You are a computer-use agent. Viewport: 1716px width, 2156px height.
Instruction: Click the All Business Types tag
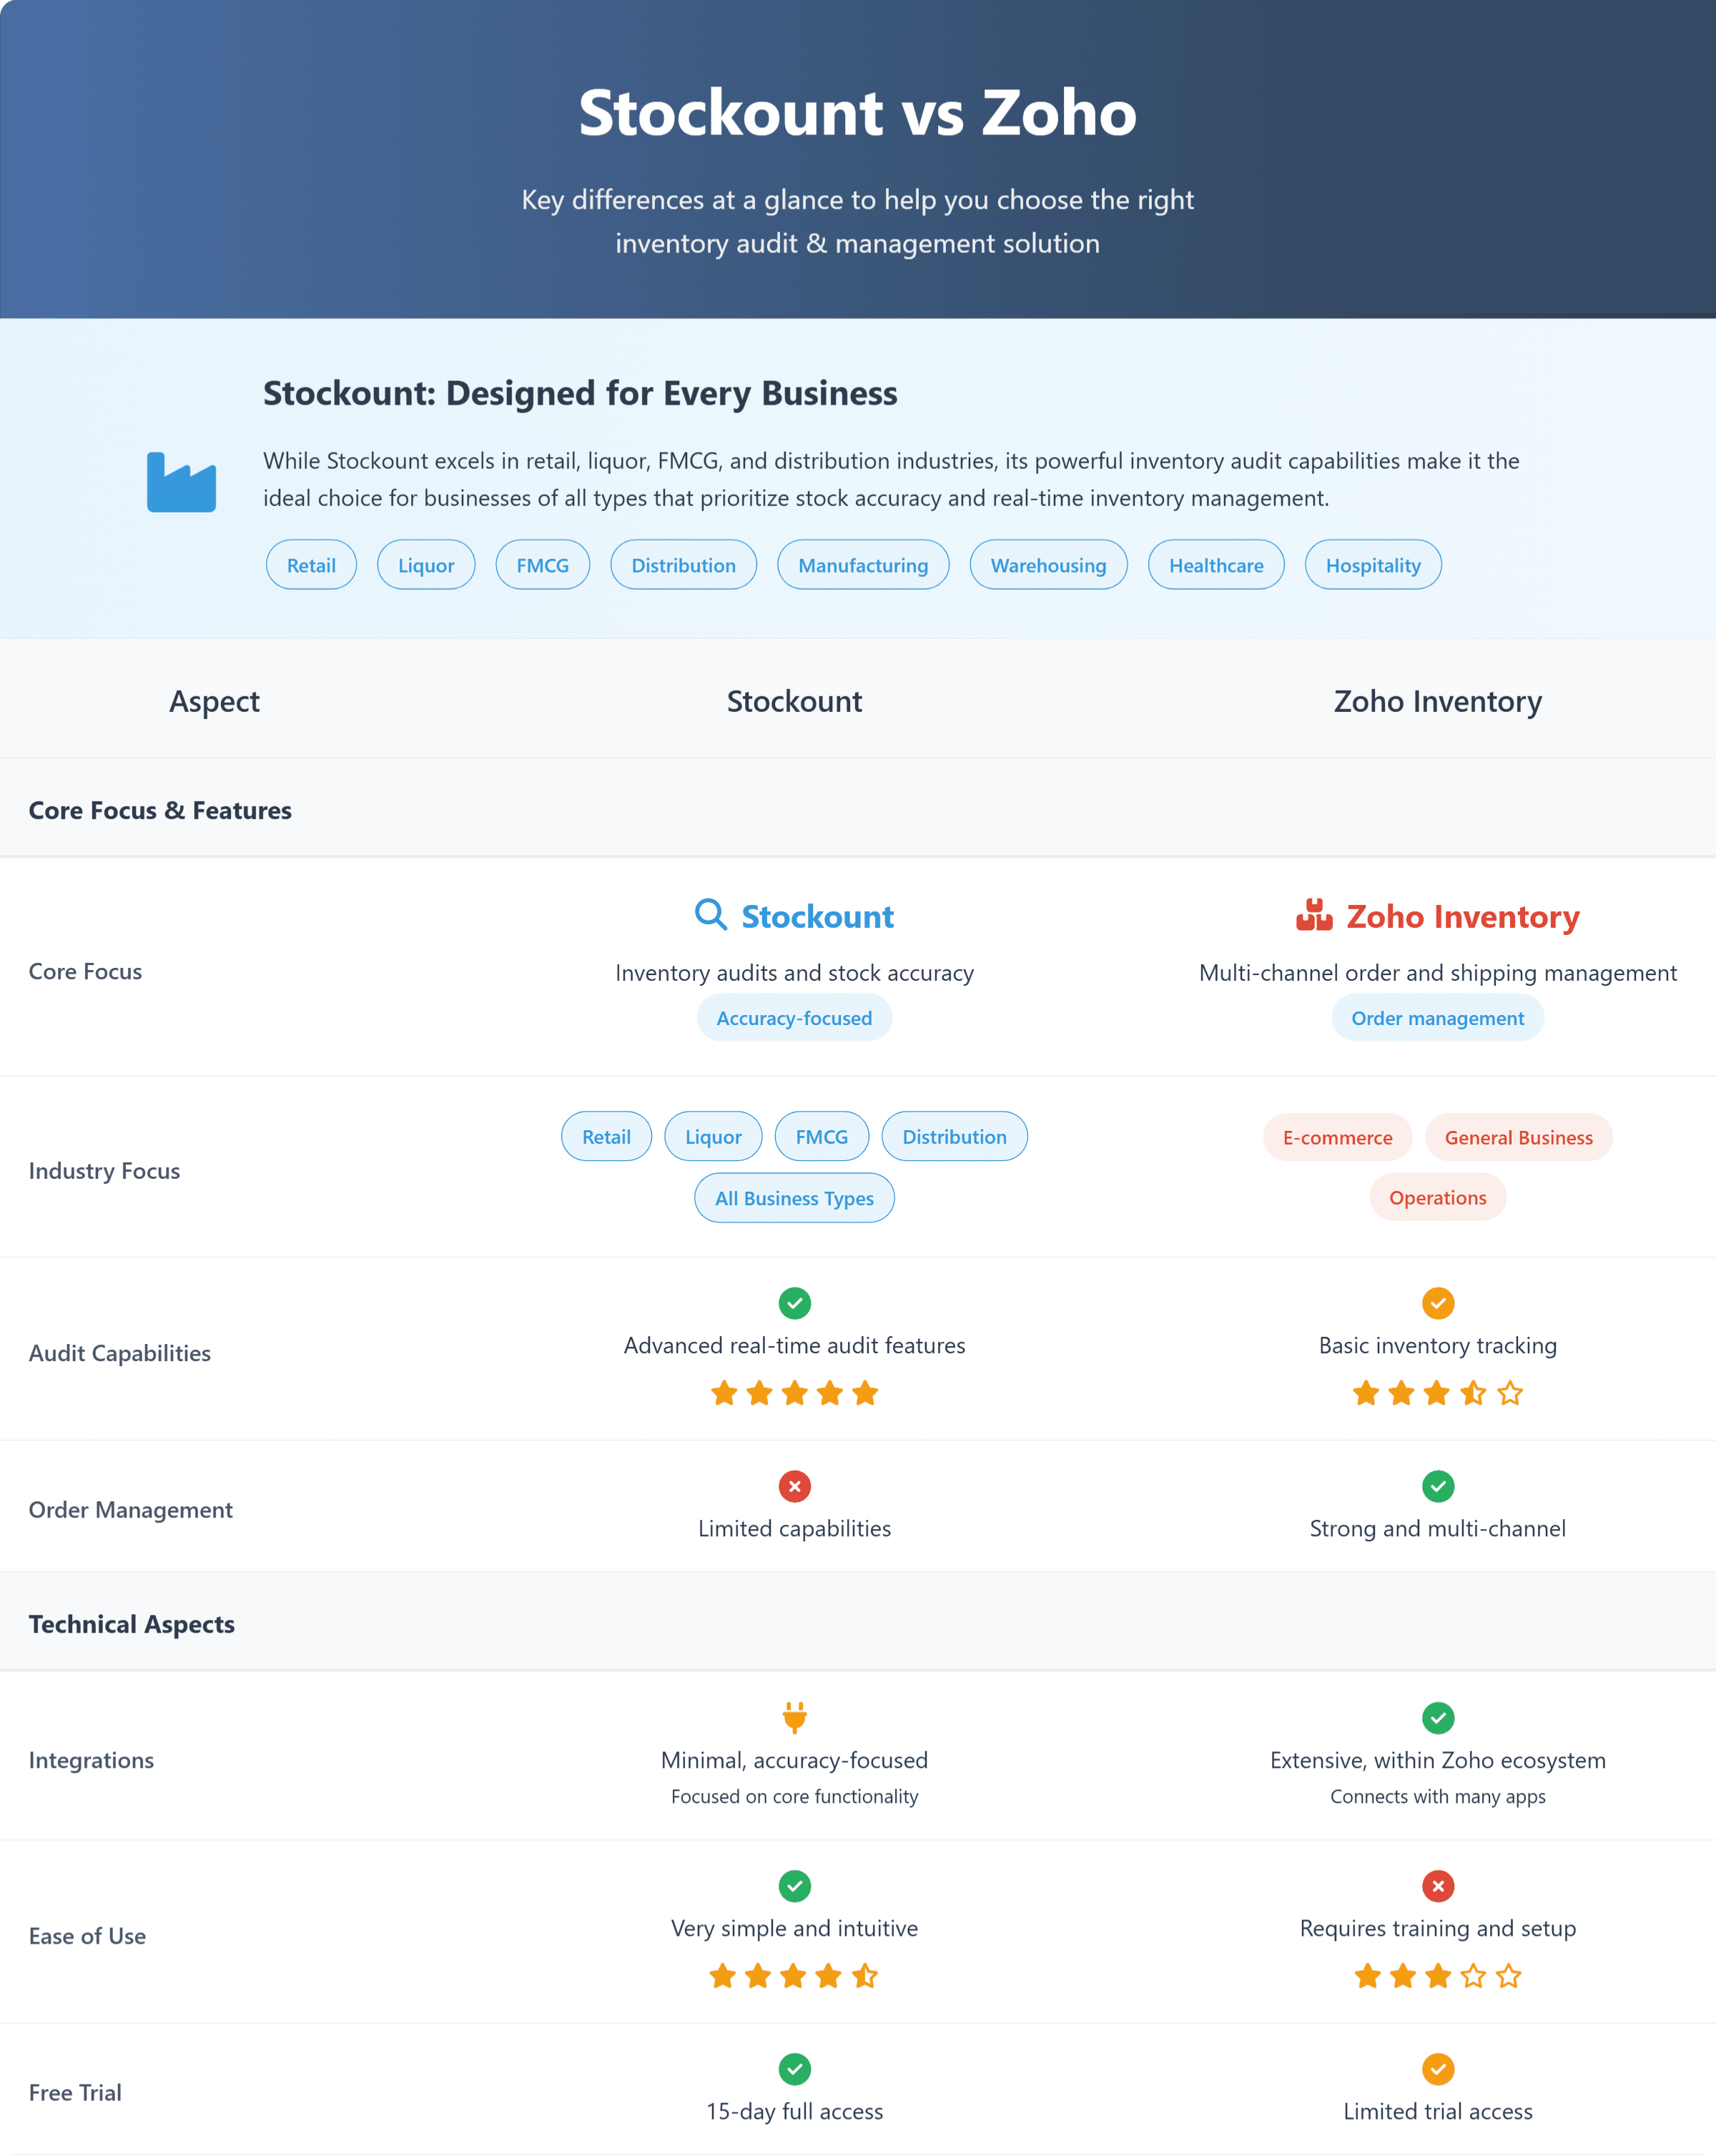795,1198
